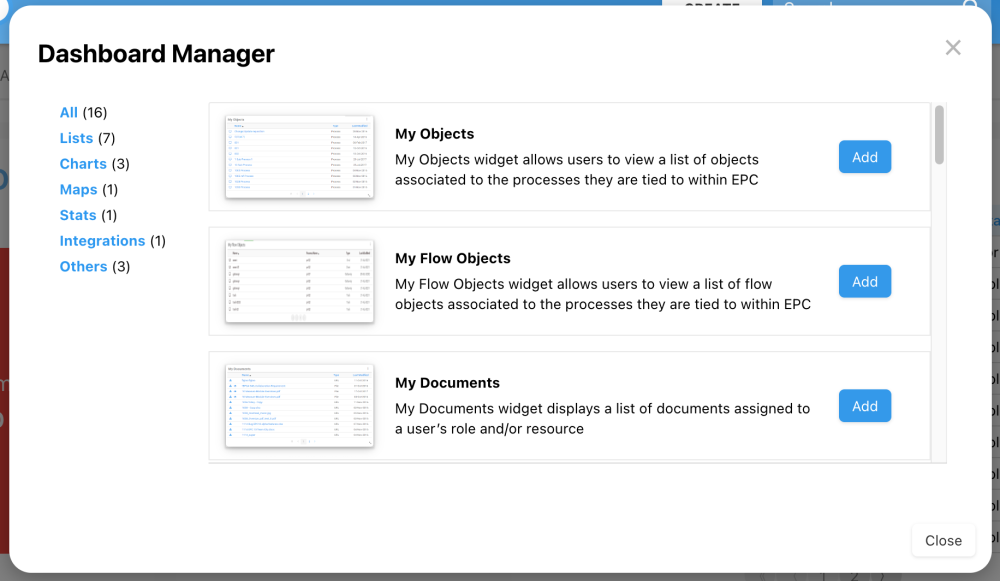Select the My Objects widget title

tap(434, 134)
